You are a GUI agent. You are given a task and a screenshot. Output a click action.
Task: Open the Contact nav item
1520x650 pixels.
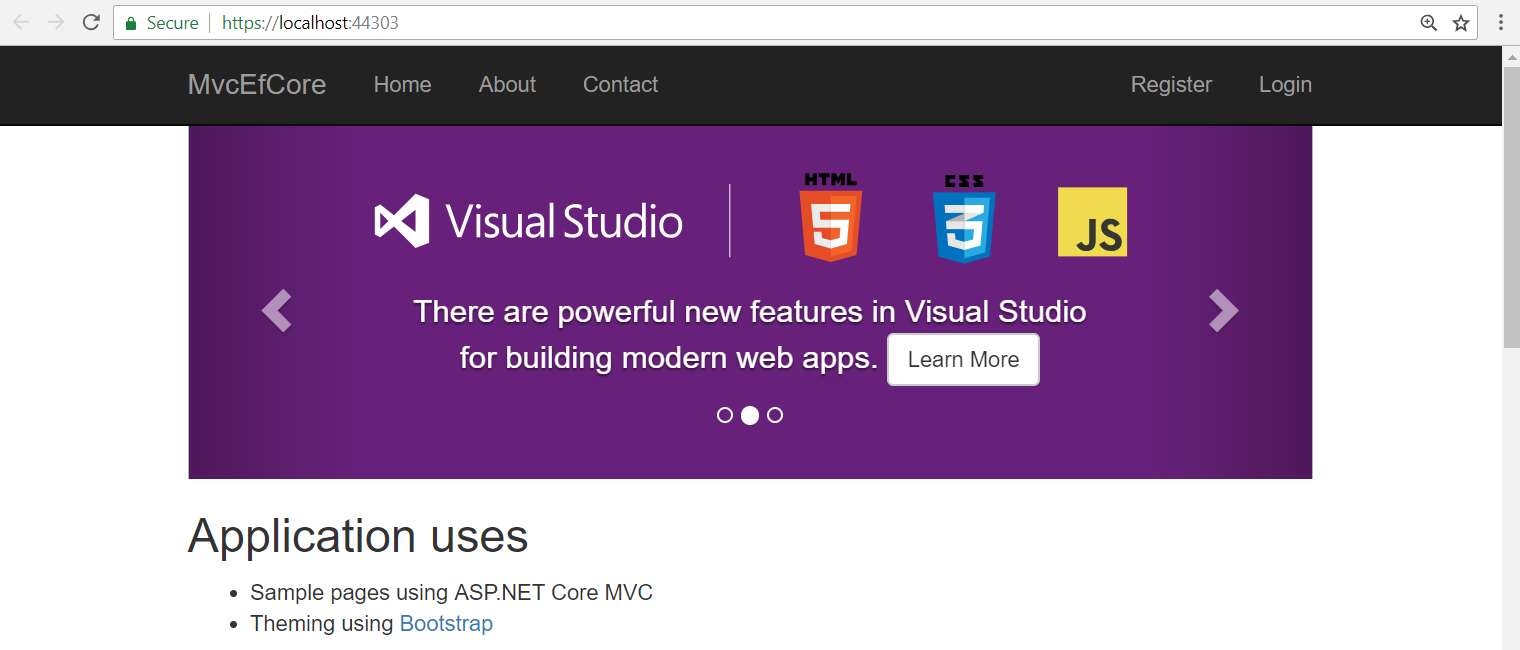621,85
